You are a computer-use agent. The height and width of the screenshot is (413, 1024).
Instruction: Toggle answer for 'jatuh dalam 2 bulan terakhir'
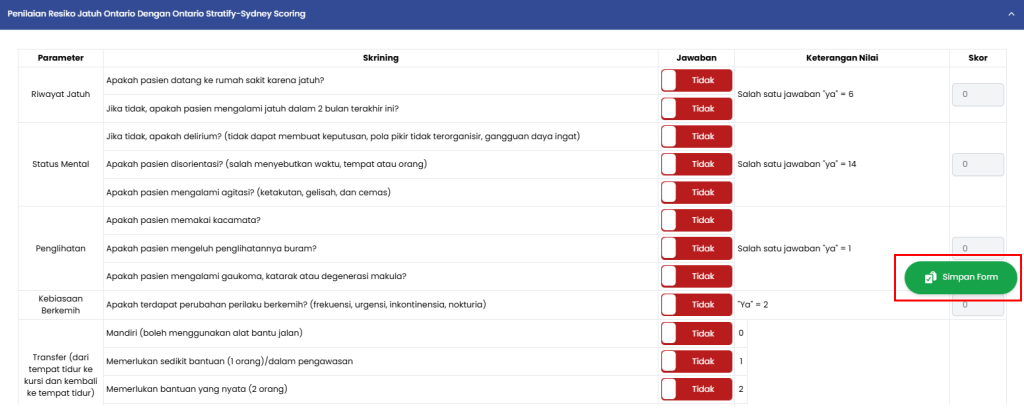(x=696, y=108)
